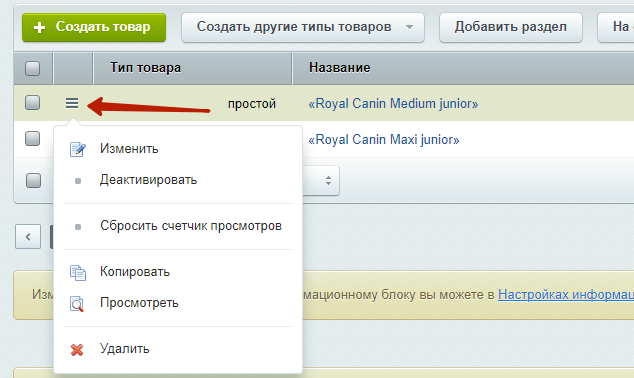Expand the Создать другие типы товаров dropdown arrow
Image resolution: width=634 pixels, height=378 pixels.
tap(410, 27)
